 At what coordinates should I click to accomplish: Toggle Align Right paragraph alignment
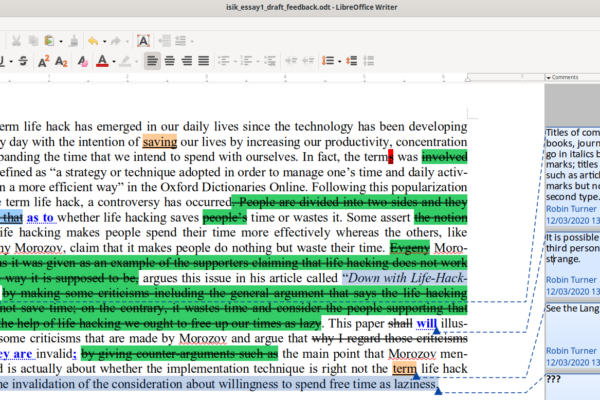pos(187,61)
